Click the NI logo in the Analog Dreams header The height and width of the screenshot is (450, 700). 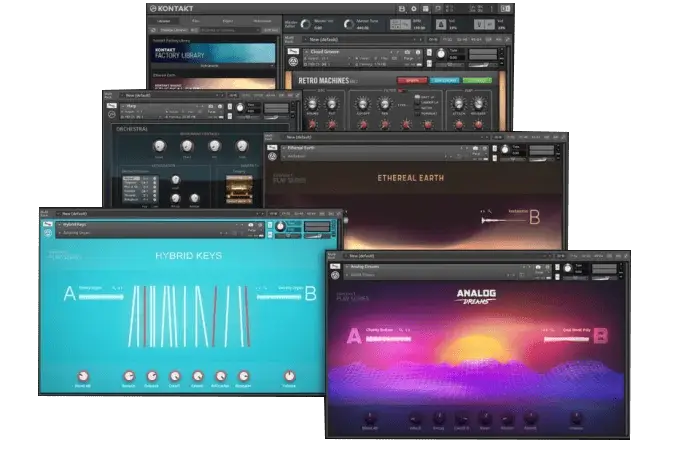(335, 275)
